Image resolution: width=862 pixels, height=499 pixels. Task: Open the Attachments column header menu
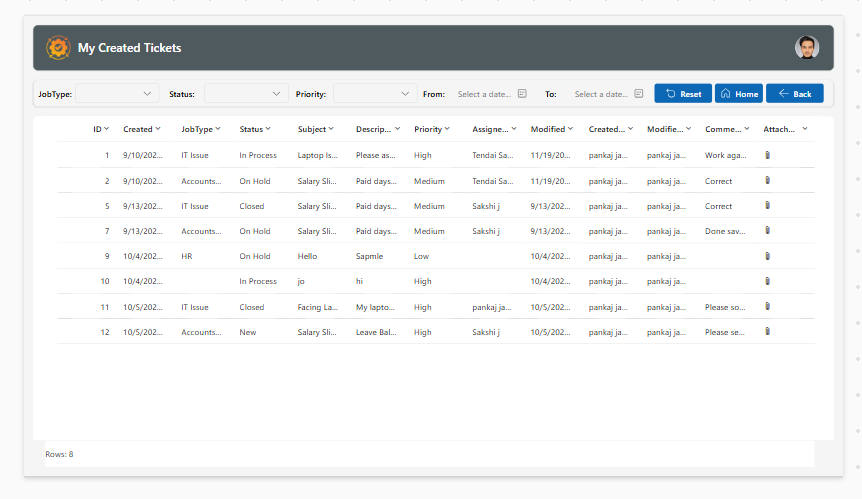click(805, 129)
